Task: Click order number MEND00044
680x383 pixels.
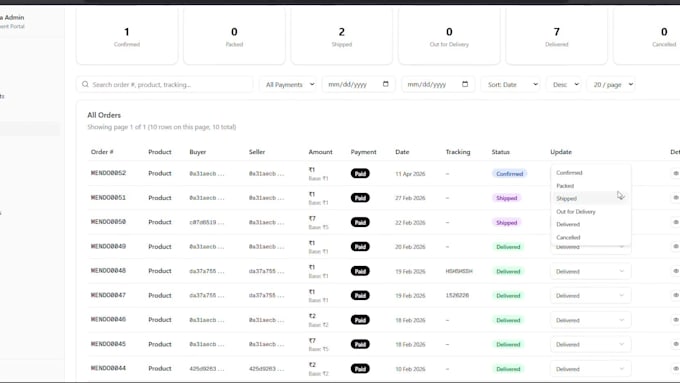Action: tap(108, 368)
